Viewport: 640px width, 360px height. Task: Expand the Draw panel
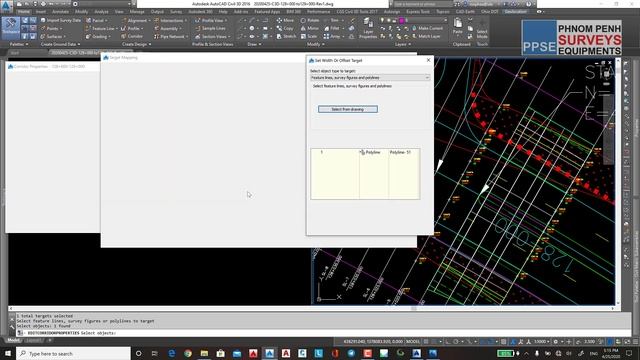(x=254, y=44)
